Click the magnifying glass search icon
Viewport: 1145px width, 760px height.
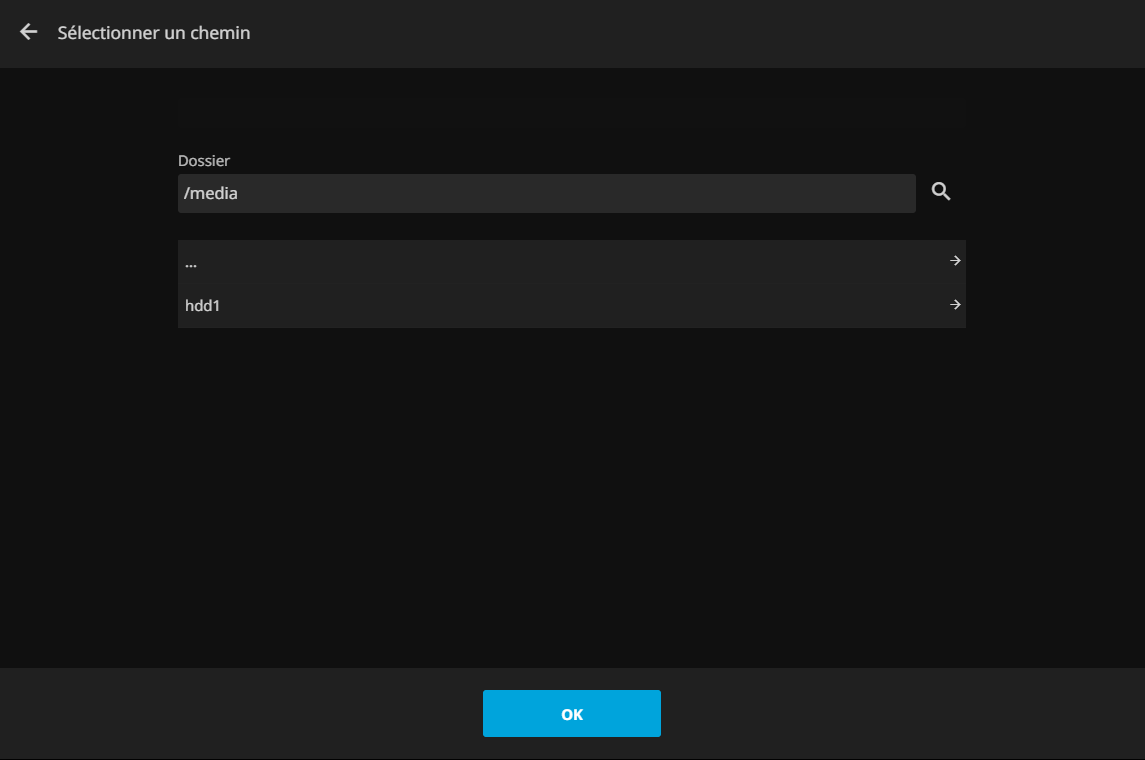point(941,192)
